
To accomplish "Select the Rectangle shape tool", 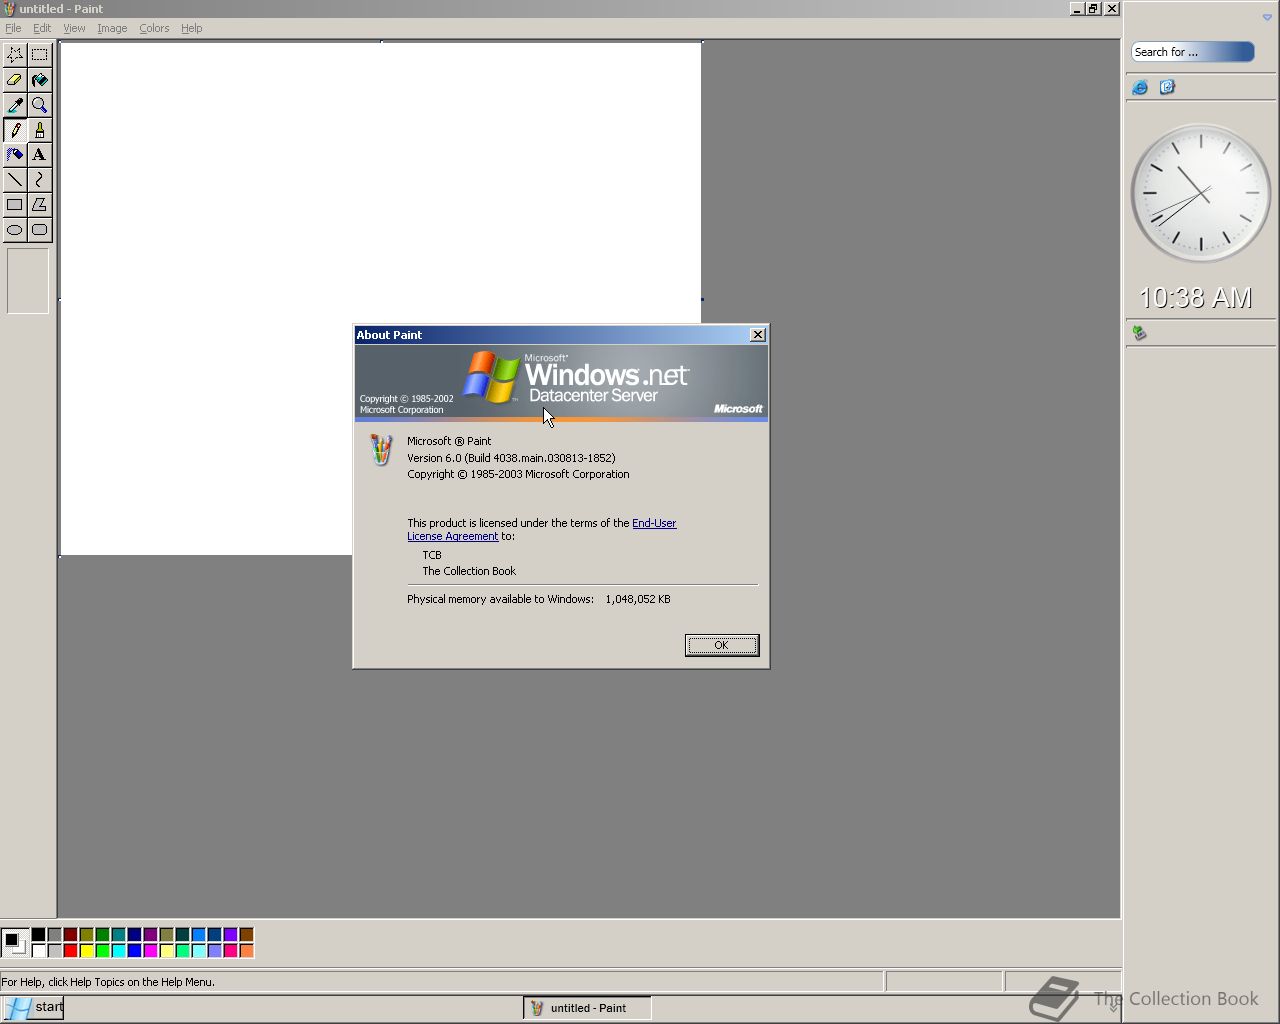I will click(15, 205).
